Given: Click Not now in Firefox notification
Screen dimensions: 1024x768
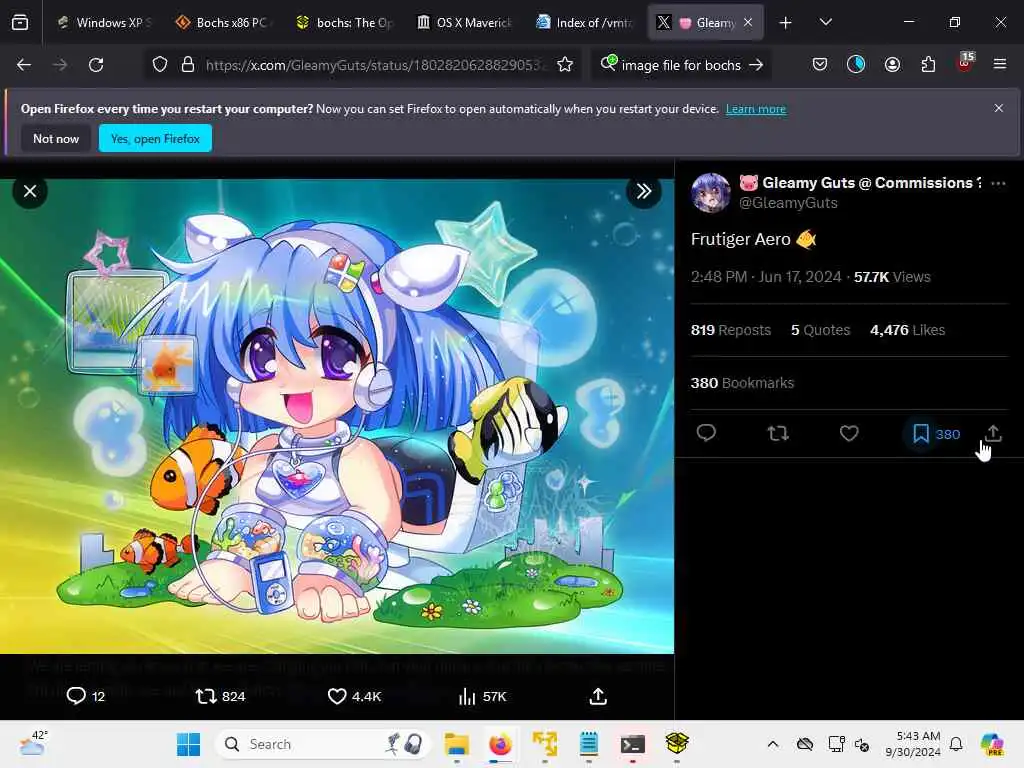Looking at the screenshot, I should pos(56,138).
